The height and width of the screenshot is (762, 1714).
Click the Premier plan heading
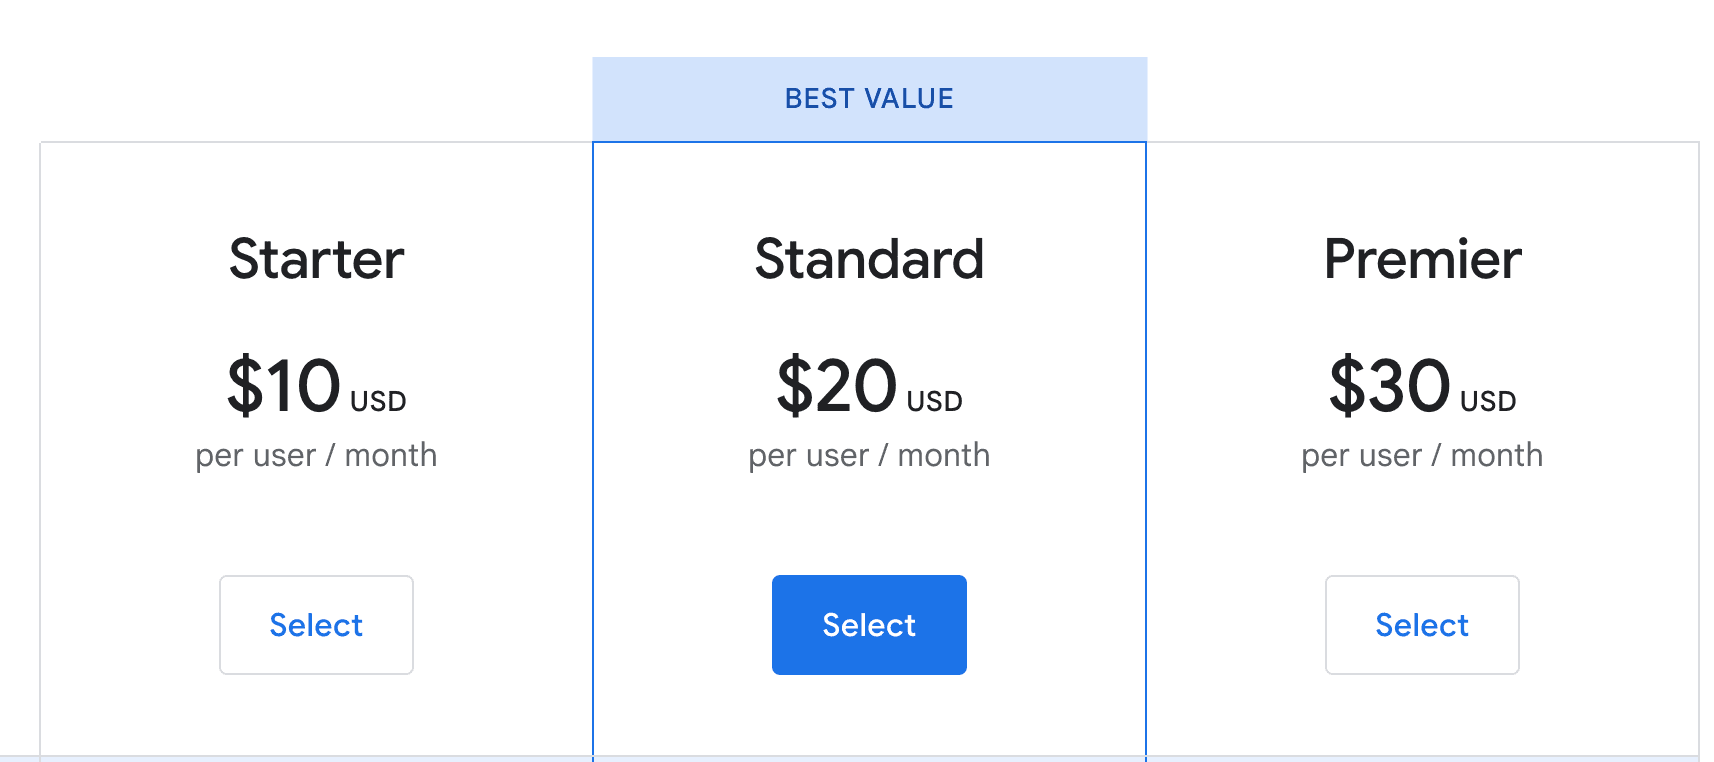pos(1422,259)
